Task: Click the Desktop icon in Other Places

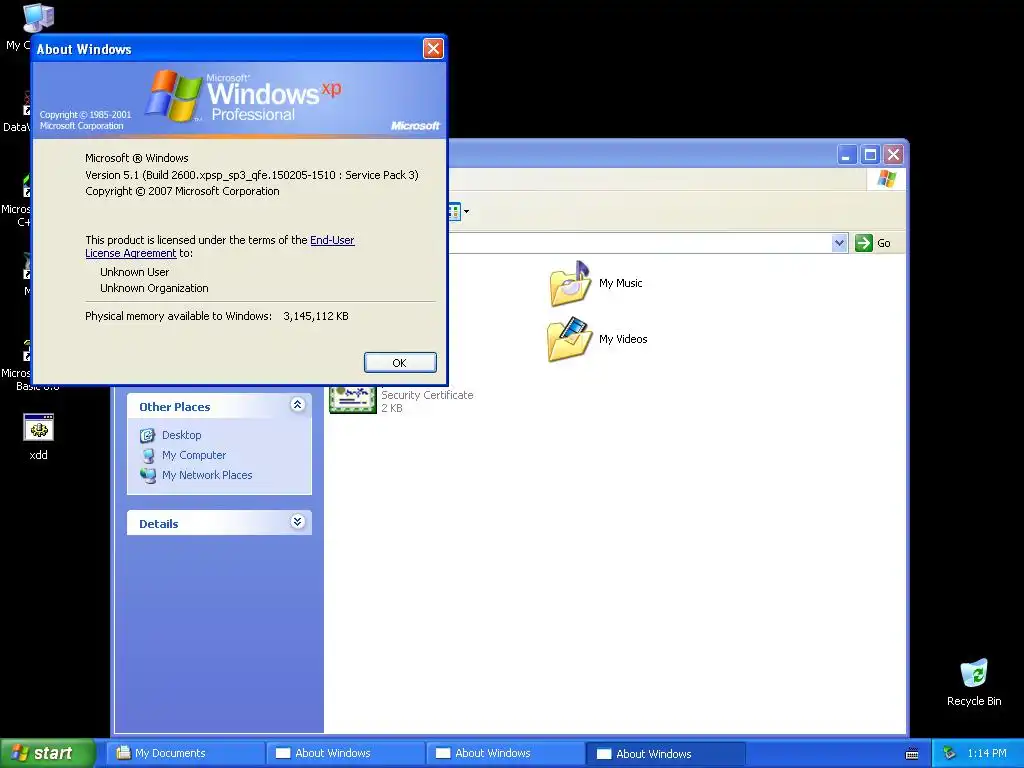Action: click(148, 435)
